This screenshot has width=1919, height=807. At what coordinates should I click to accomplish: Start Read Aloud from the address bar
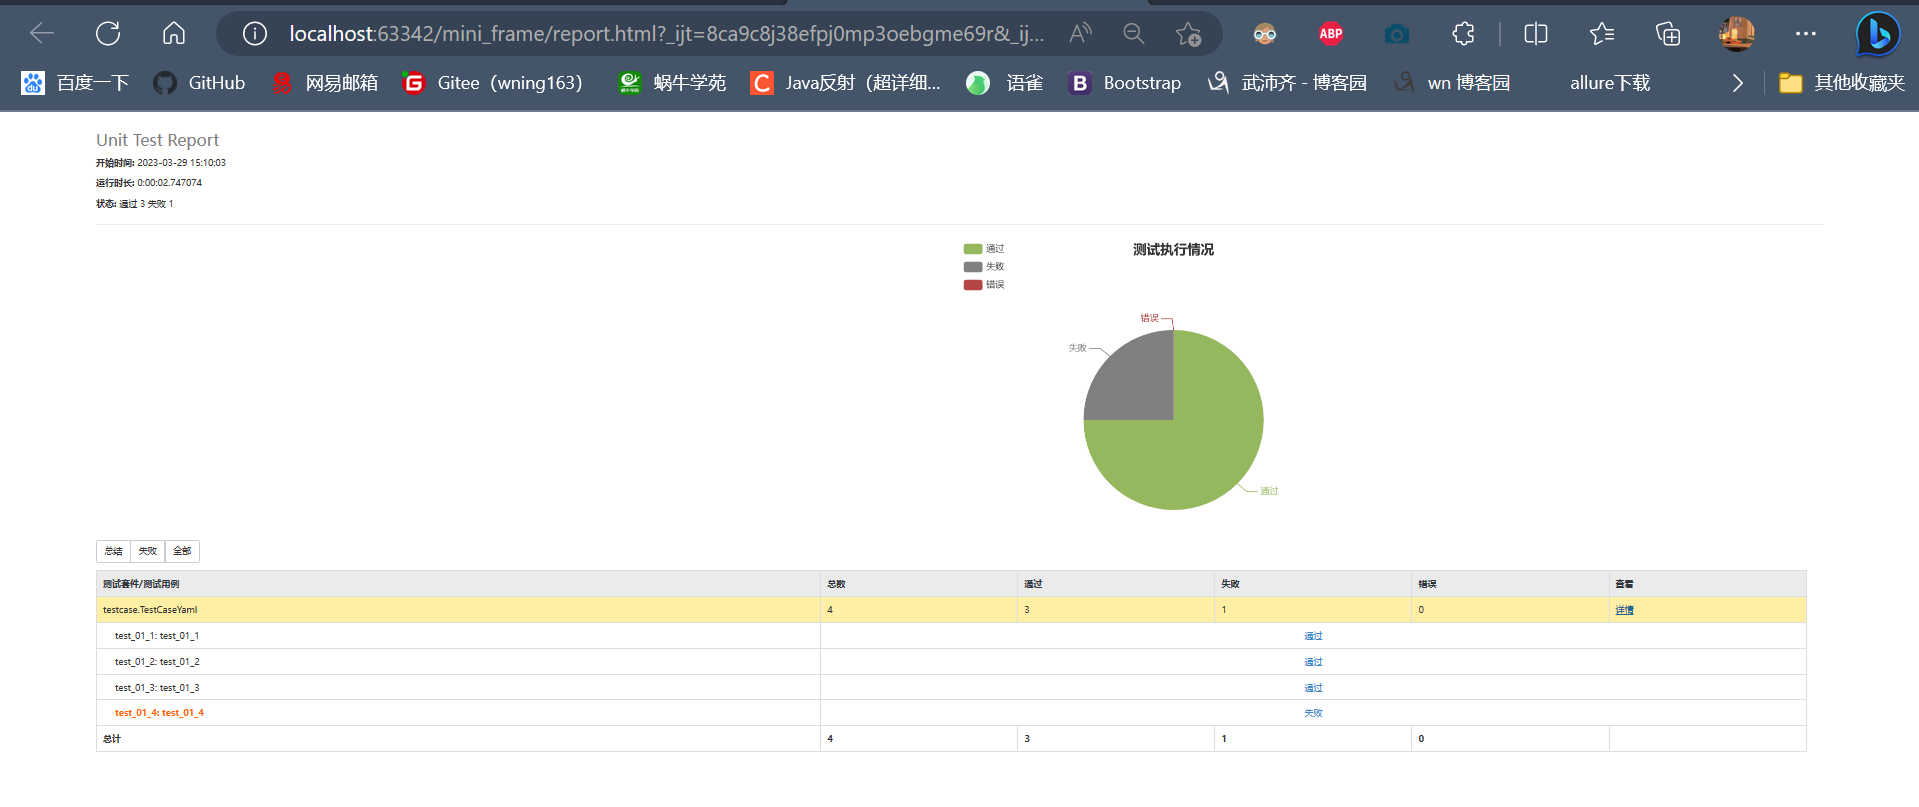click(x=1080, y=34)
